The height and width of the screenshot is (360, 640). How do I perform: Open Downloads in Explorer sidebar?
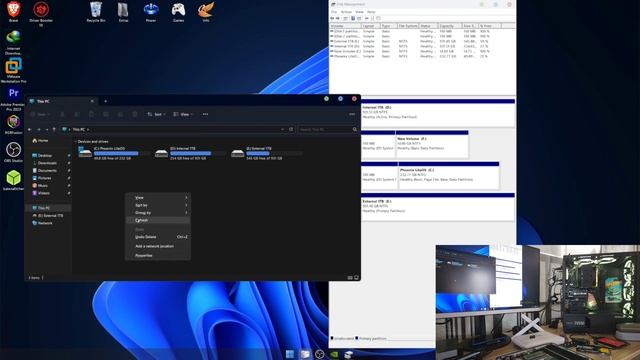(x=47, y=163)
